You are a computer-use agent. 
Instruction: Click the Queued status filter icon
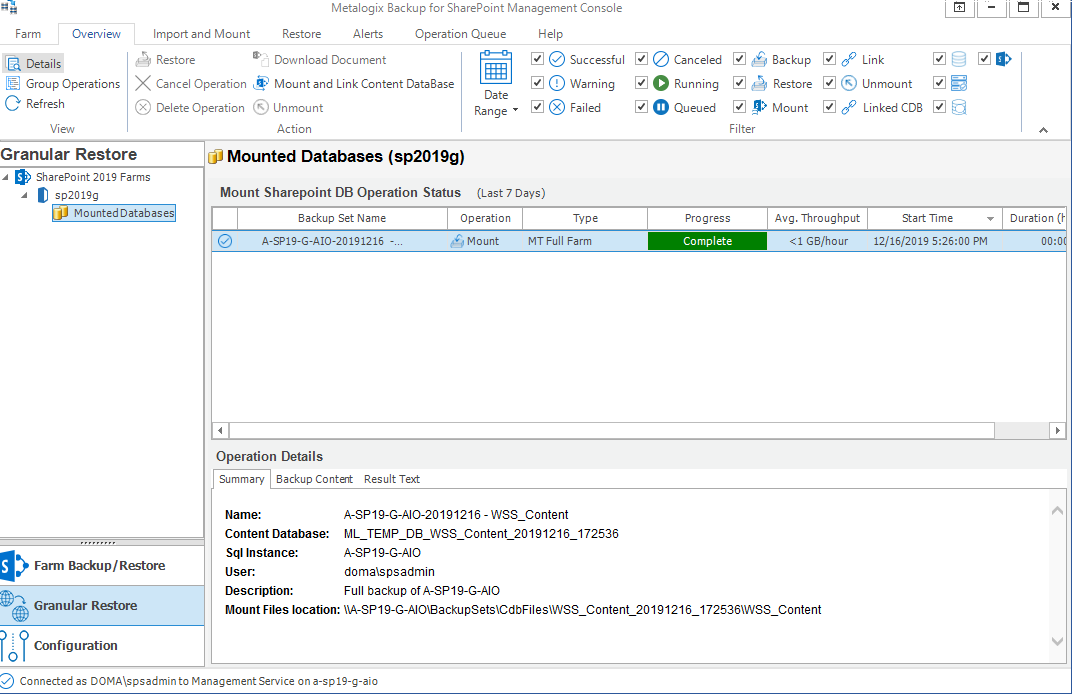[661, 107]
